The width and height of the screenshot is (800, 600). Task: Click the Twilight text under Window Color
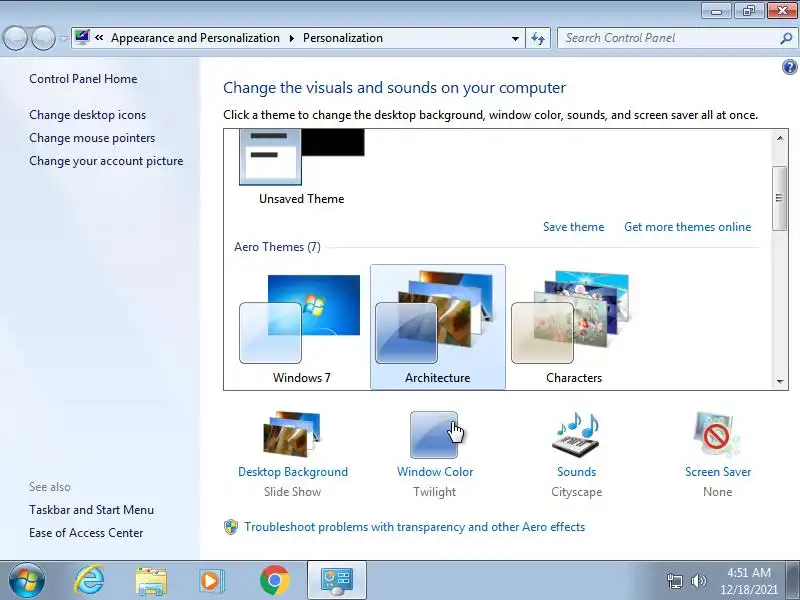tap(435, 492)
